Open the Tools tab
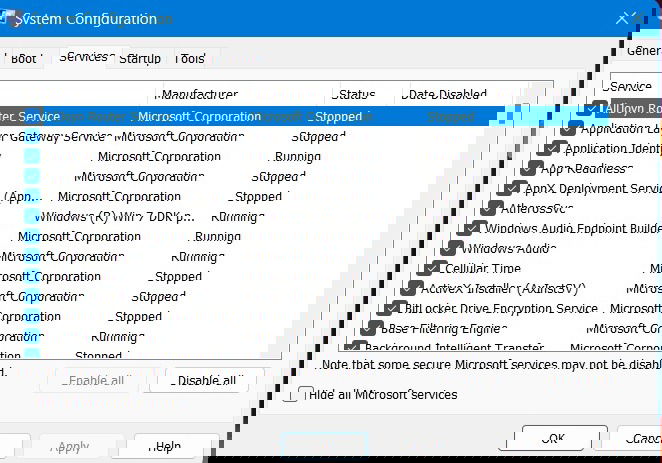 (x=191, y=58)
